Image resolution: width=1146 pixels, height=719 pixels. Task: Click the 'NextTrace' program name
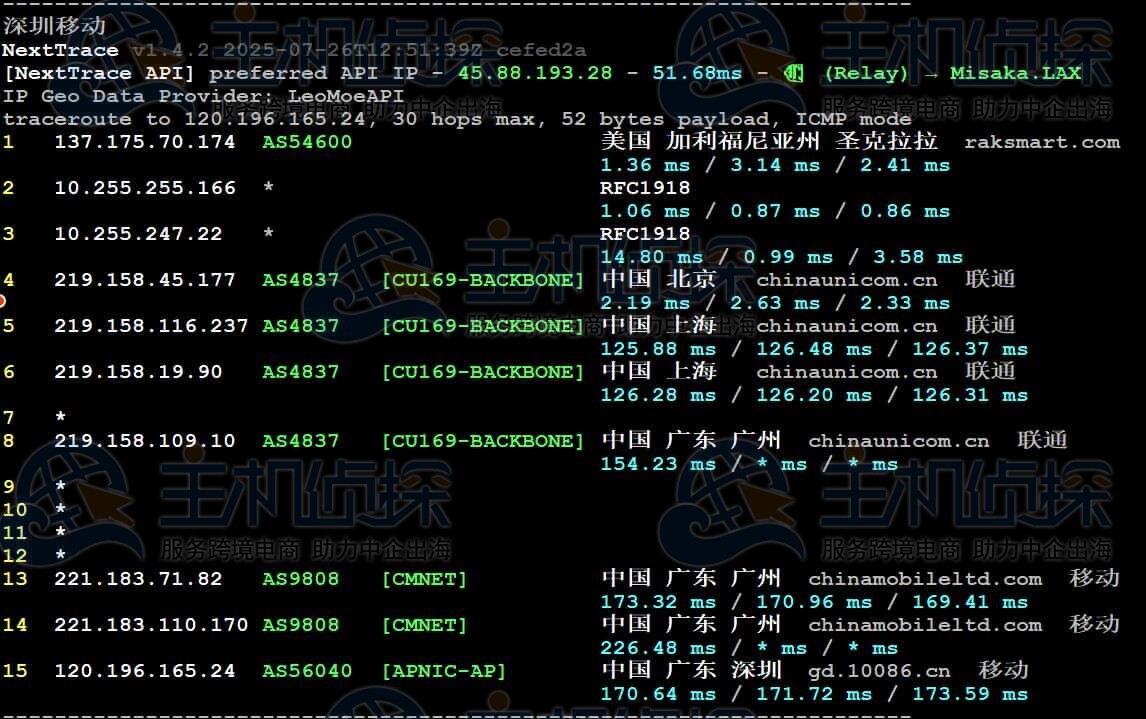[x=60, y=50]
